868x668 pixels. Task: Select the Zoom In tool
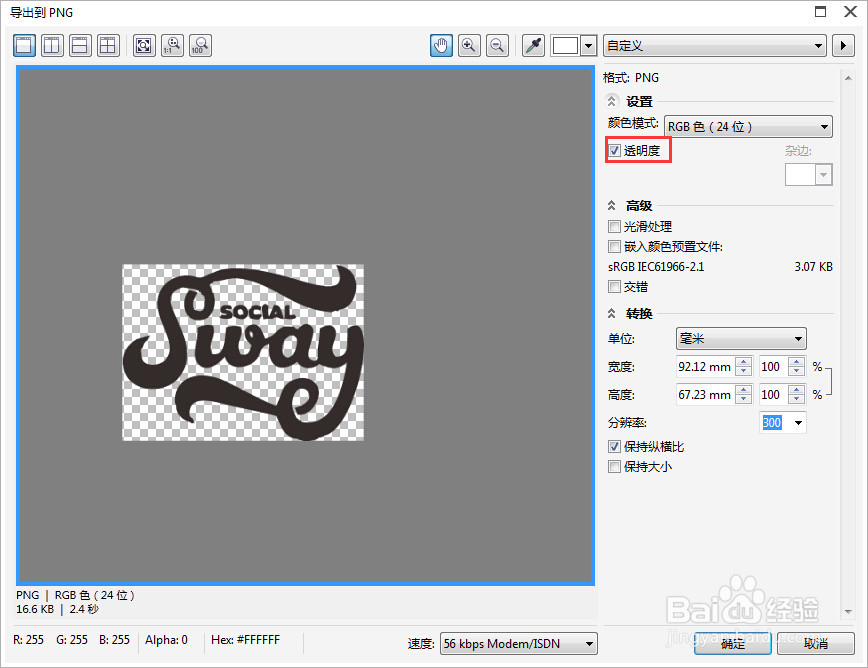pos(469,45)
